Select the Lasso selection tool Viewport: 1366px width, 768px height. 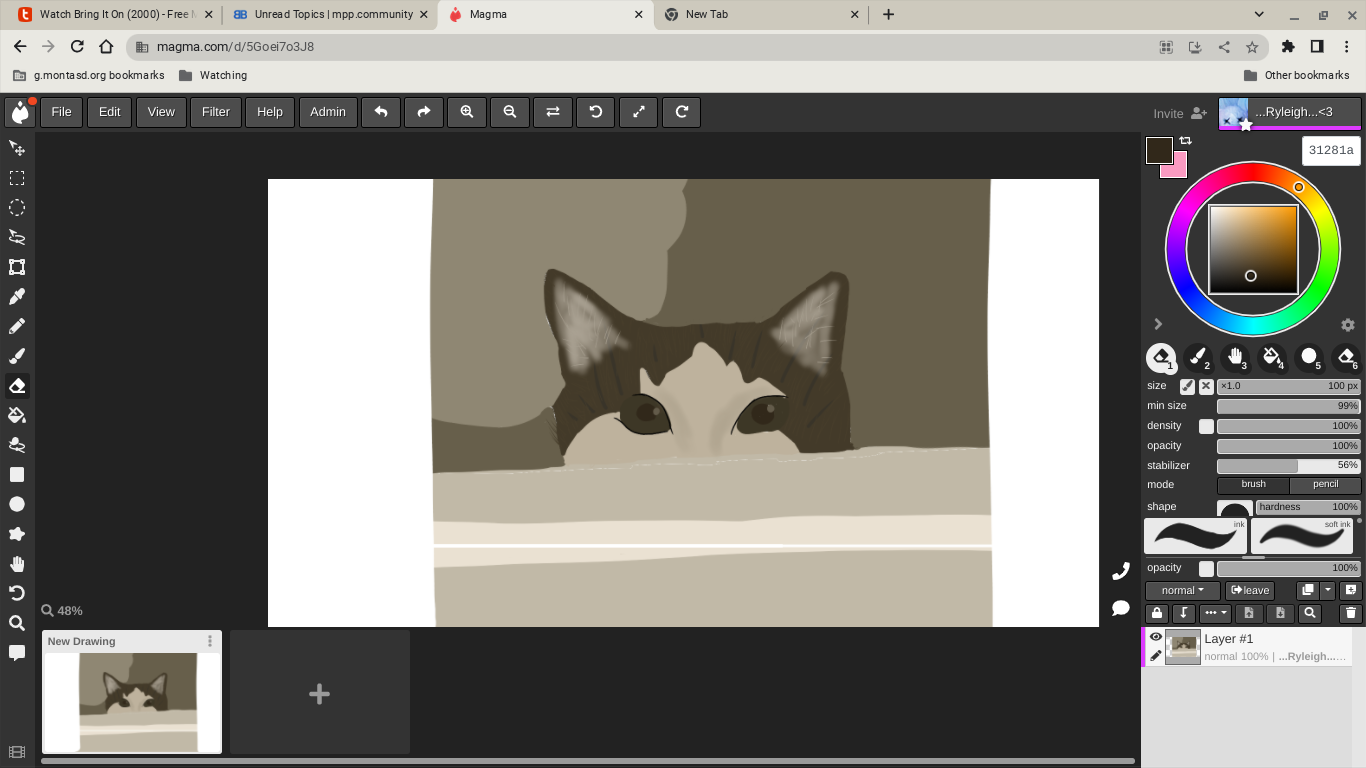[17, 237]
